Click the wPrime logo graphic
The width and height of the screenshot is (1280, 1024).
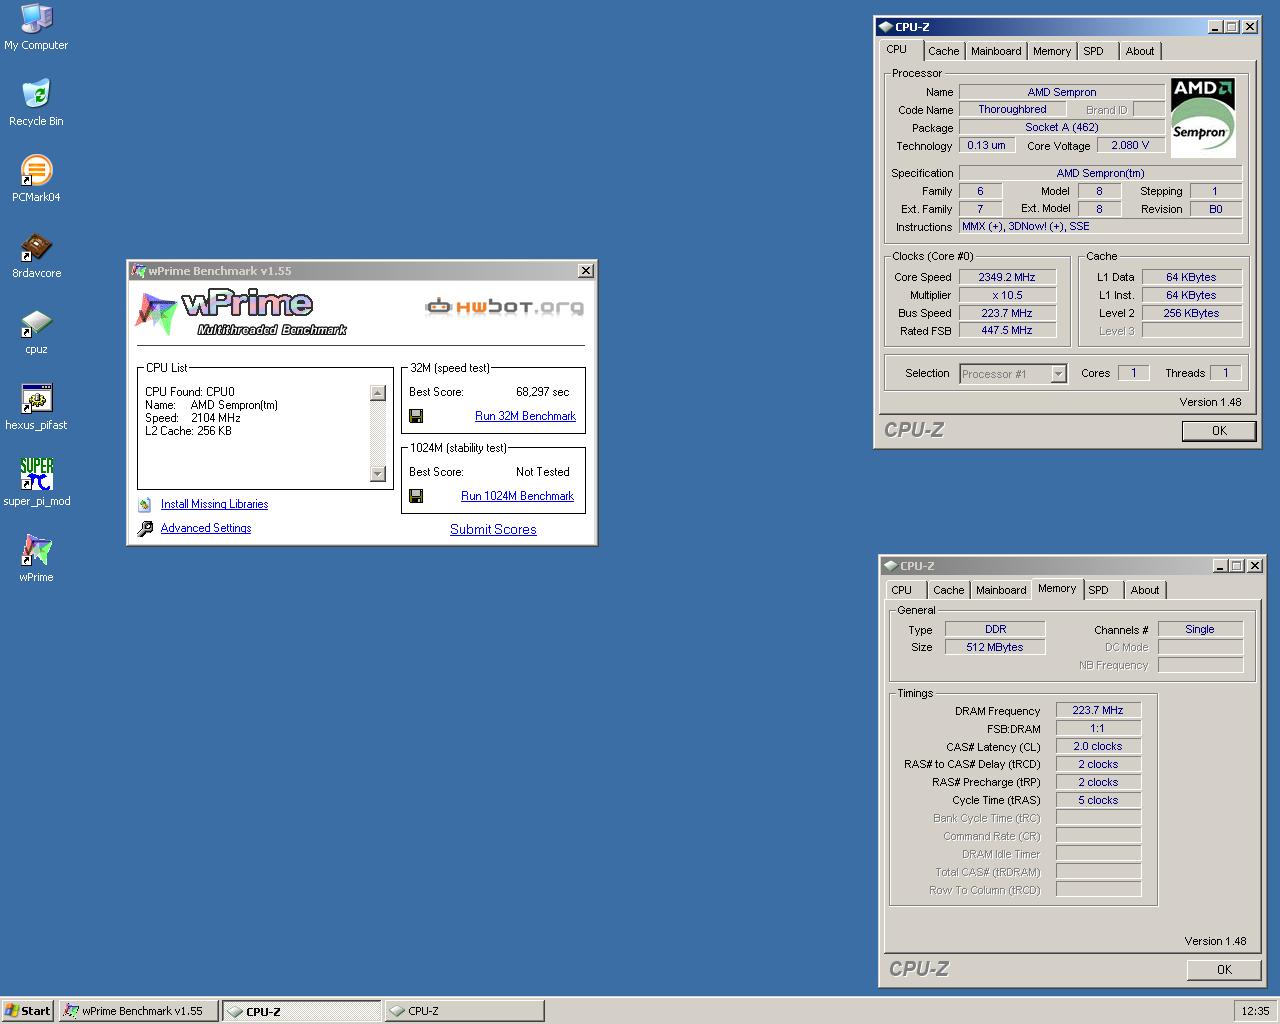point(242,312)
